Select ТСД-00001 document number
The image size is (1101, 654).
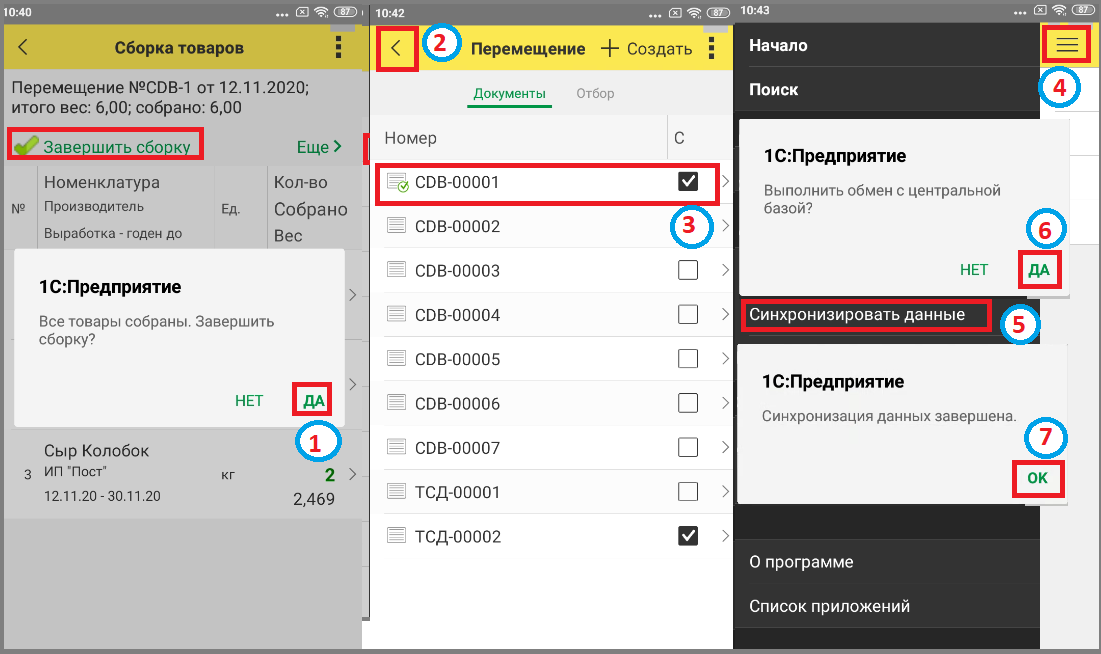click(x=457, y=492)
